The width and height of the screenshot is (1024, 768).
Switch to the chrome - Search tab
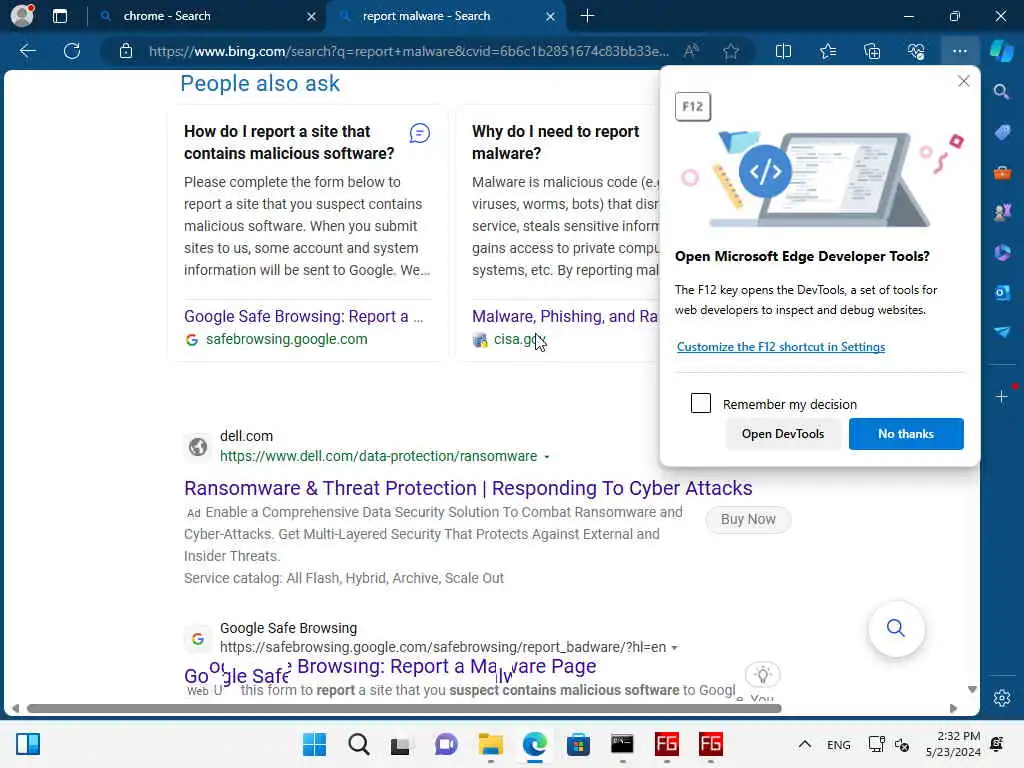[x=206, y=16]
